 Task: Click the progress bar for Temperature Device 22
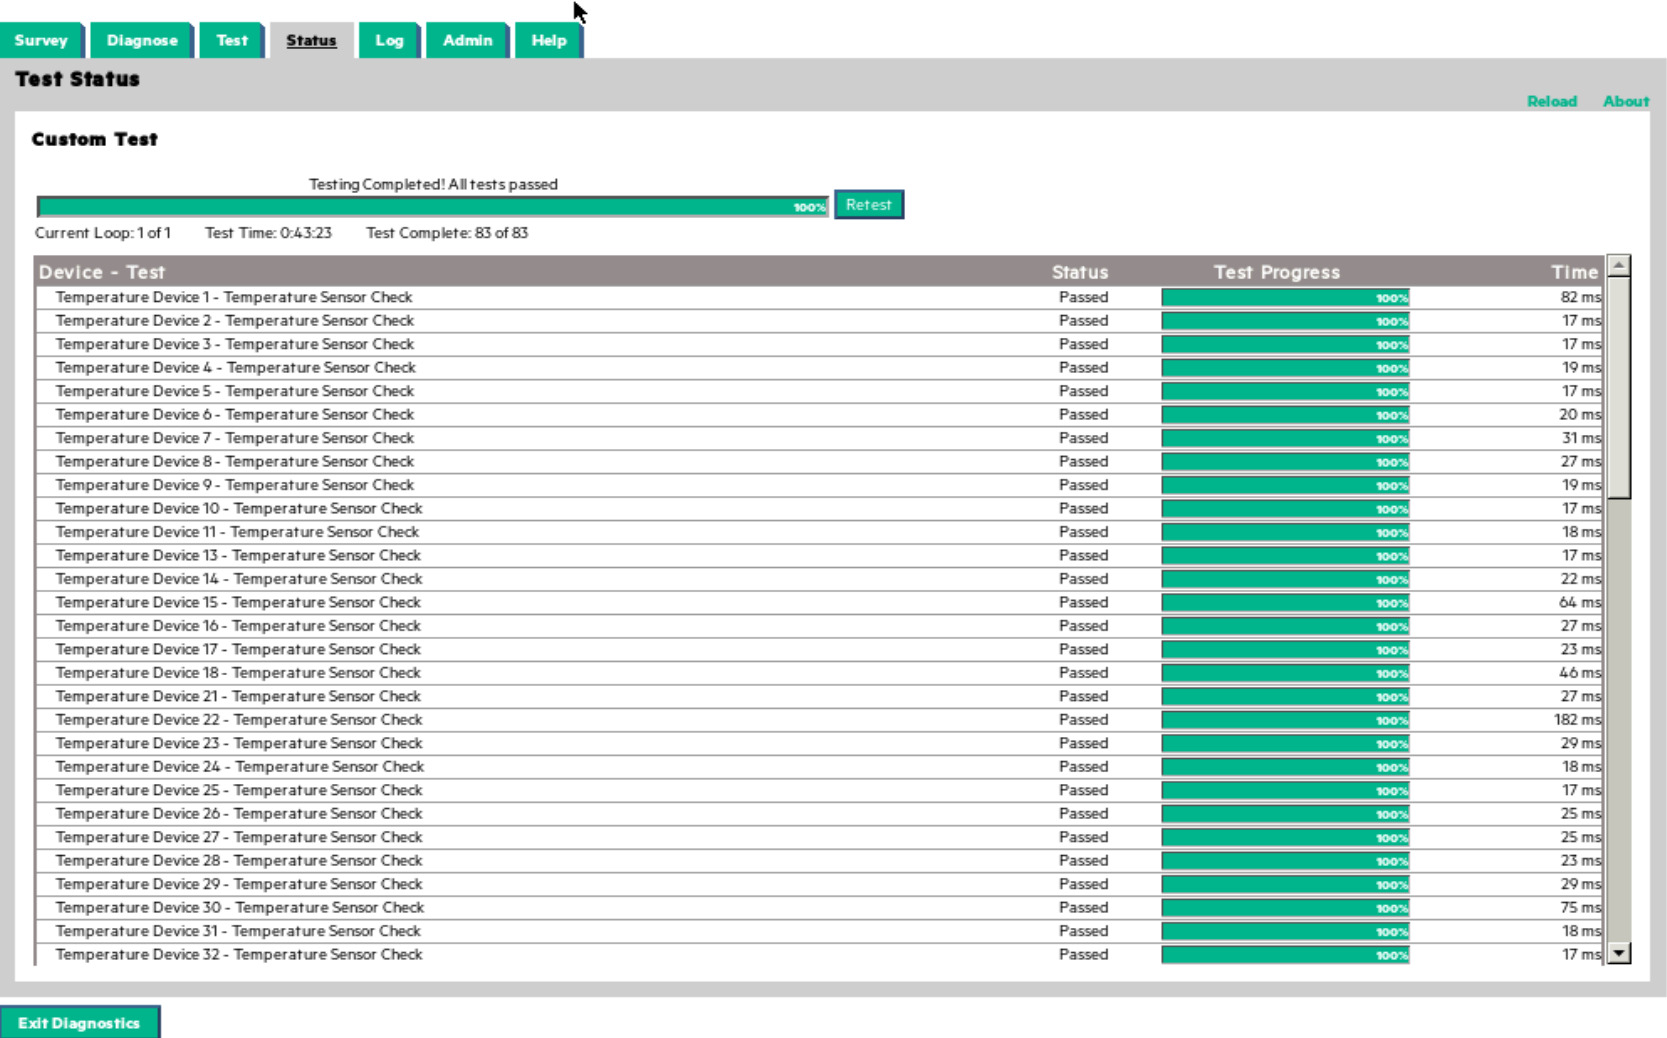1285,720
